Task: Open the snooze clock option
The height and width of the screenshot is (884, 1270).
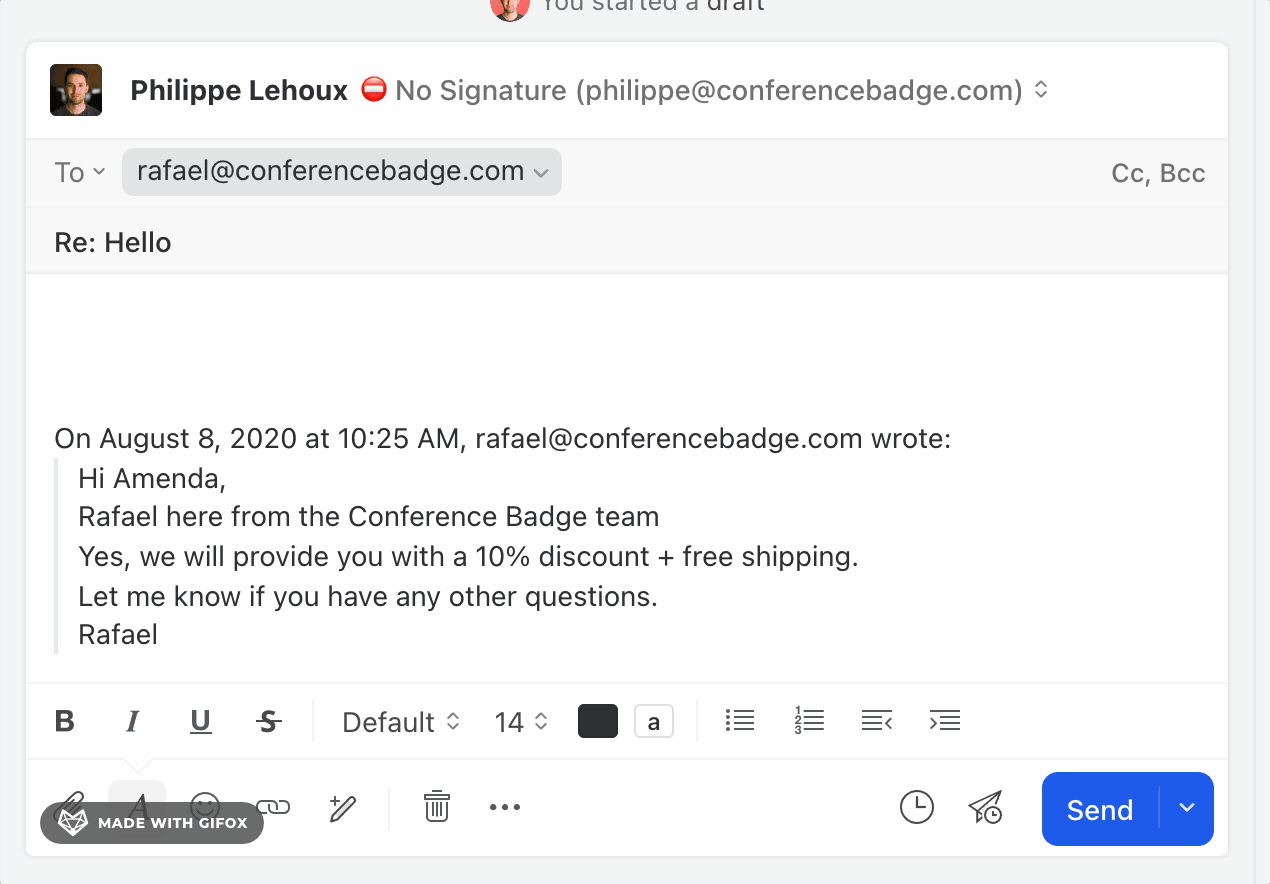Action: (917, 807)
